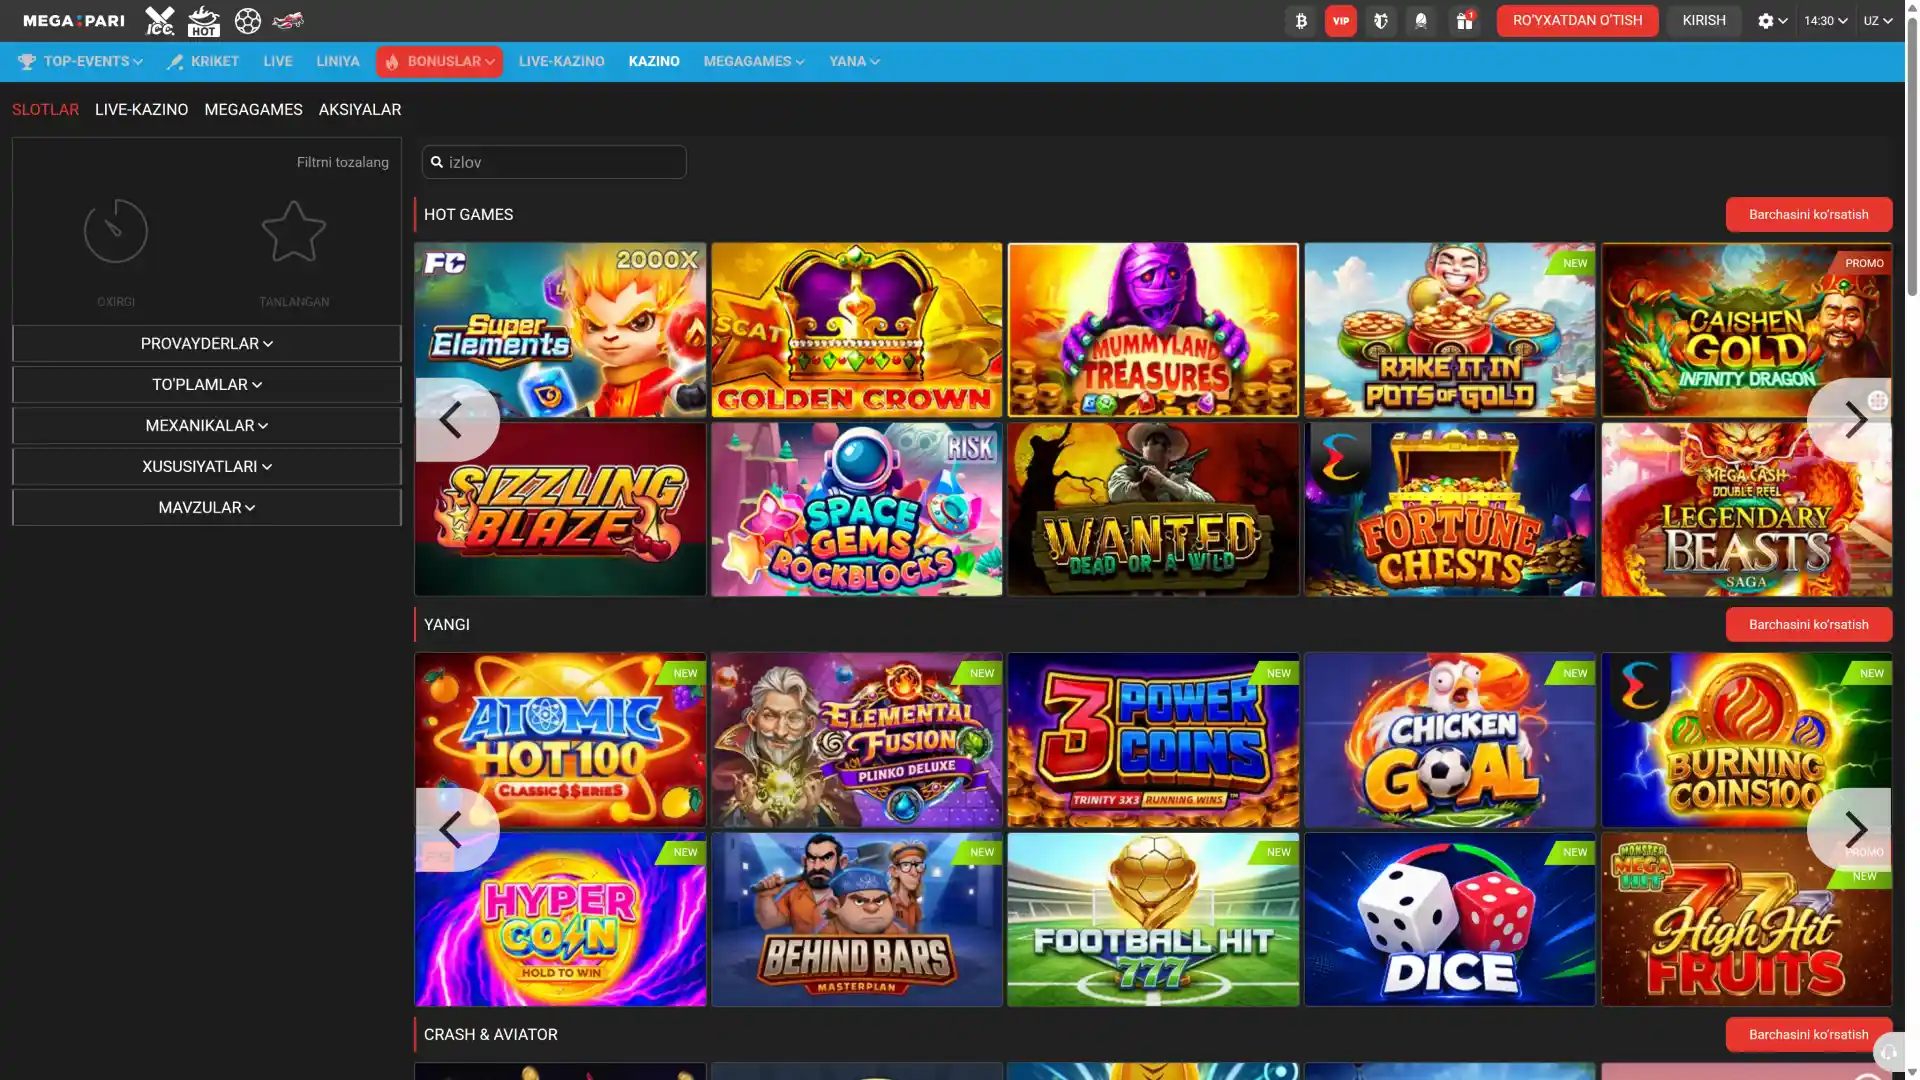Open the Chicken Goal game thumbnail
Viewport: 1920px width, 1080px height.
[1450, 740]
